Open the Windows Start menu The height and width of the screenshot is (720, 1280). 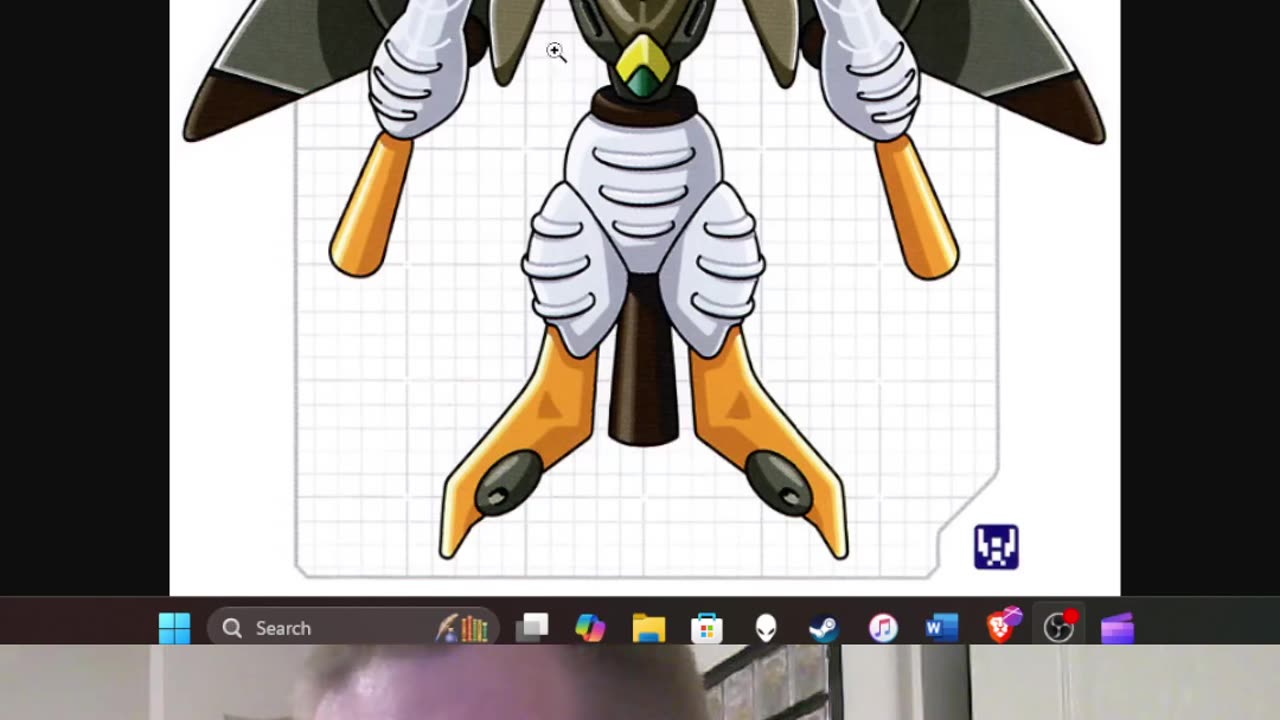click(175, 628)
